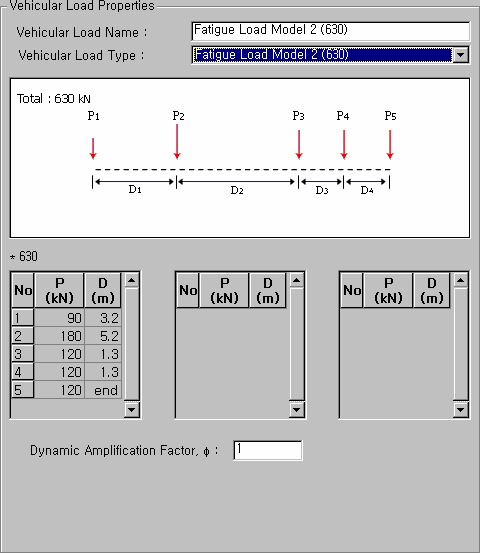Click the Dynamic Amplification Factor input field

pos(268,450)
